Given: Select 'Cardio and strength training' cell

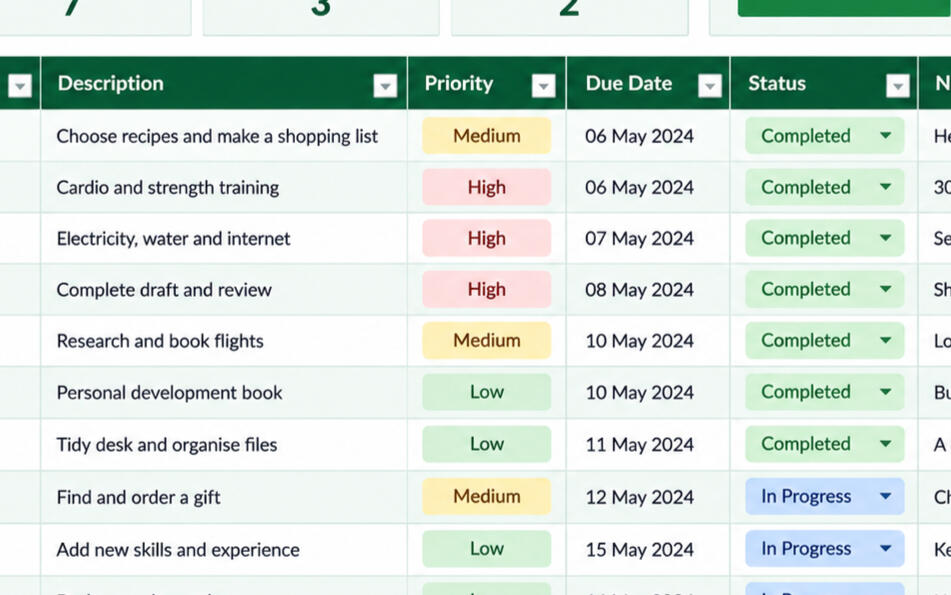Looking at the screenshot, I should pyautogui.click(x=224, y=187).
